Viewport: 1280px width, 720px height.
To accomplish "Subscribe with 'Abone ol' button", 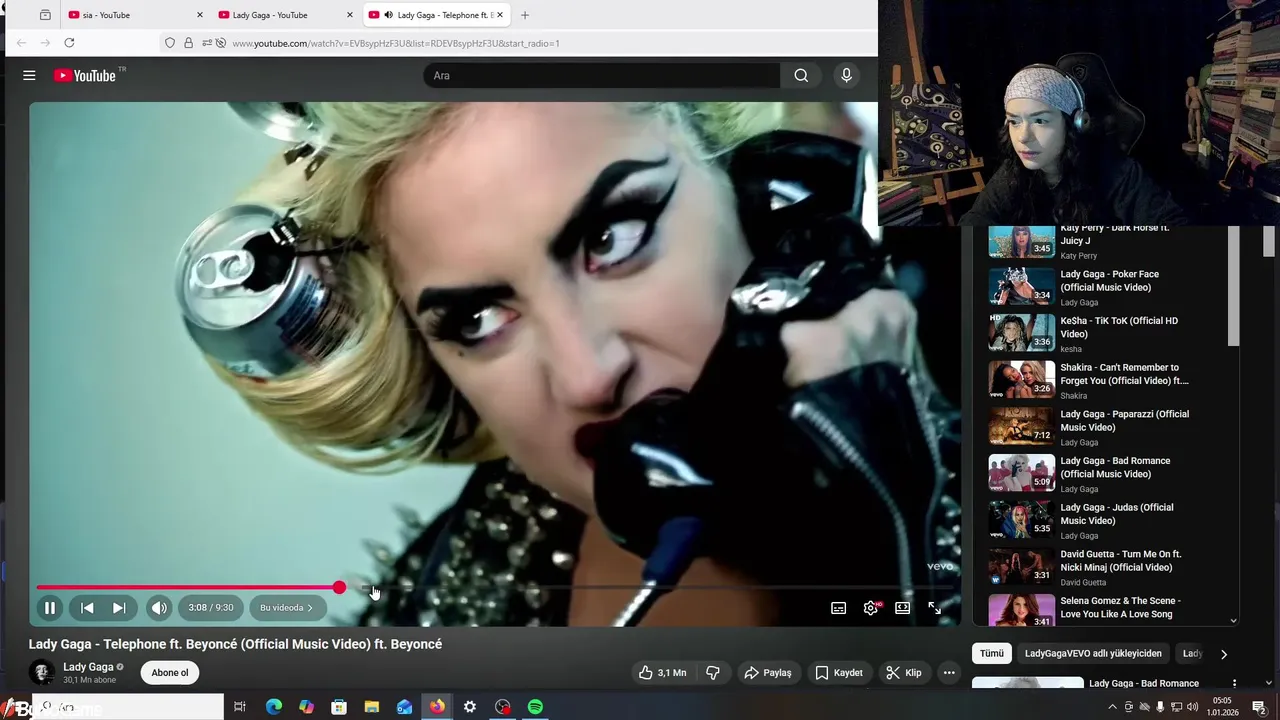I will 170,673.
